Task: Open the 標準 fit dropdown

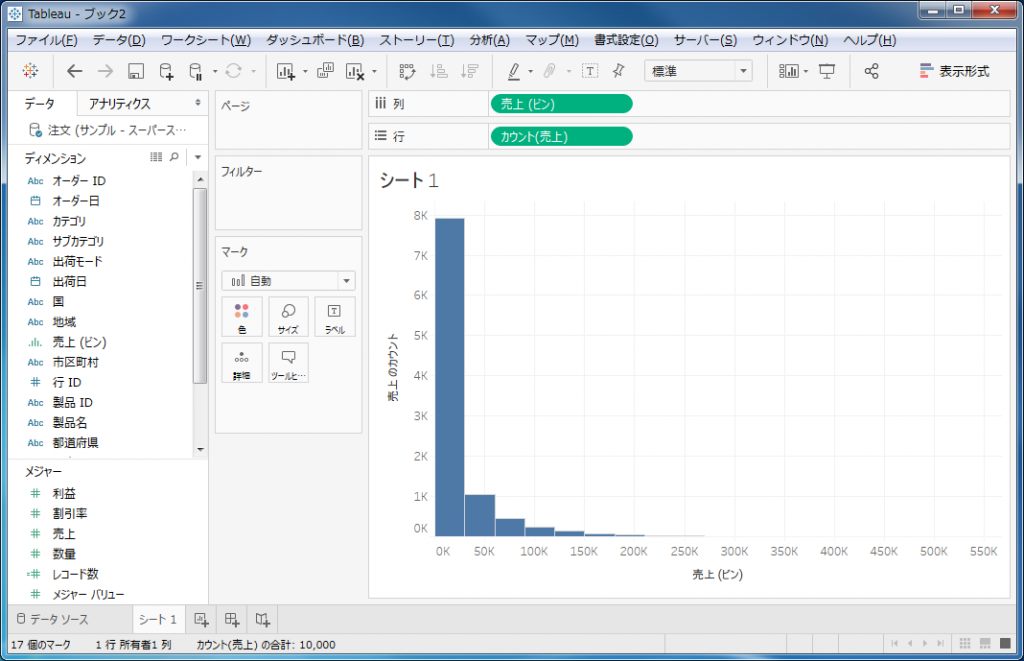Action: click(x=699, y=71)
